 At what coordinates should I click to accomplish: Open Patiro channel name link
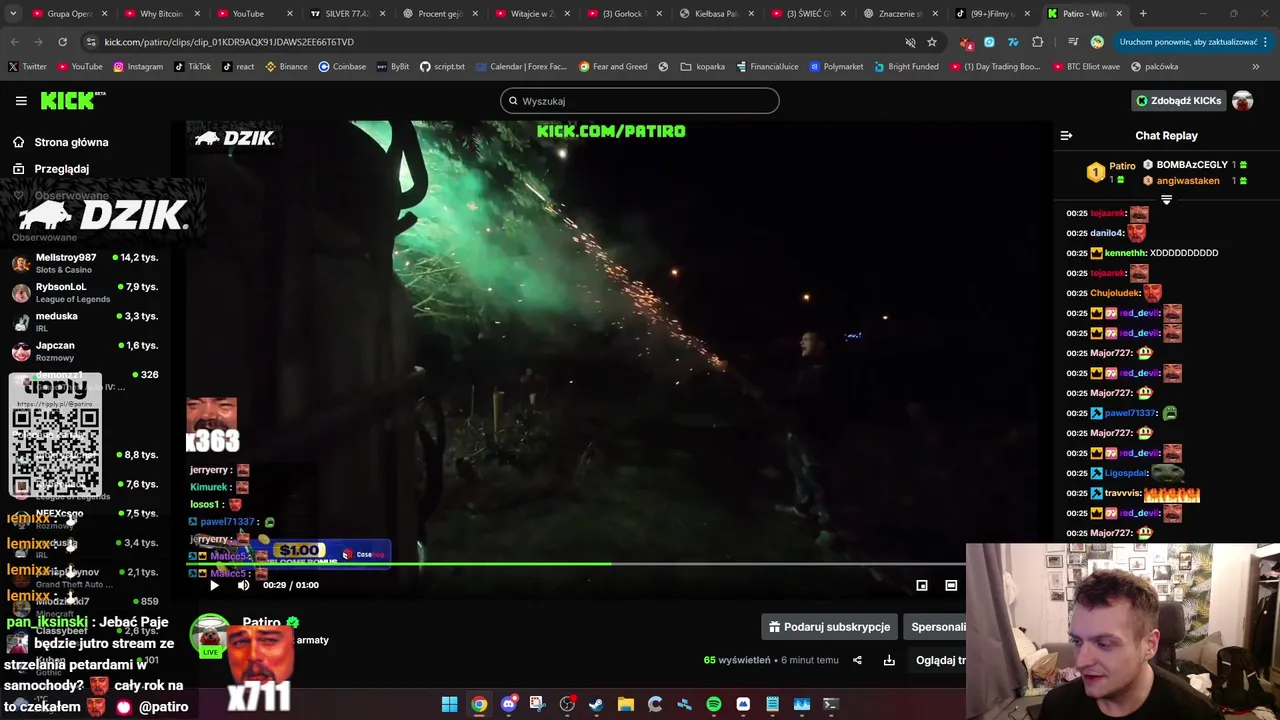(x=262, y=622)
